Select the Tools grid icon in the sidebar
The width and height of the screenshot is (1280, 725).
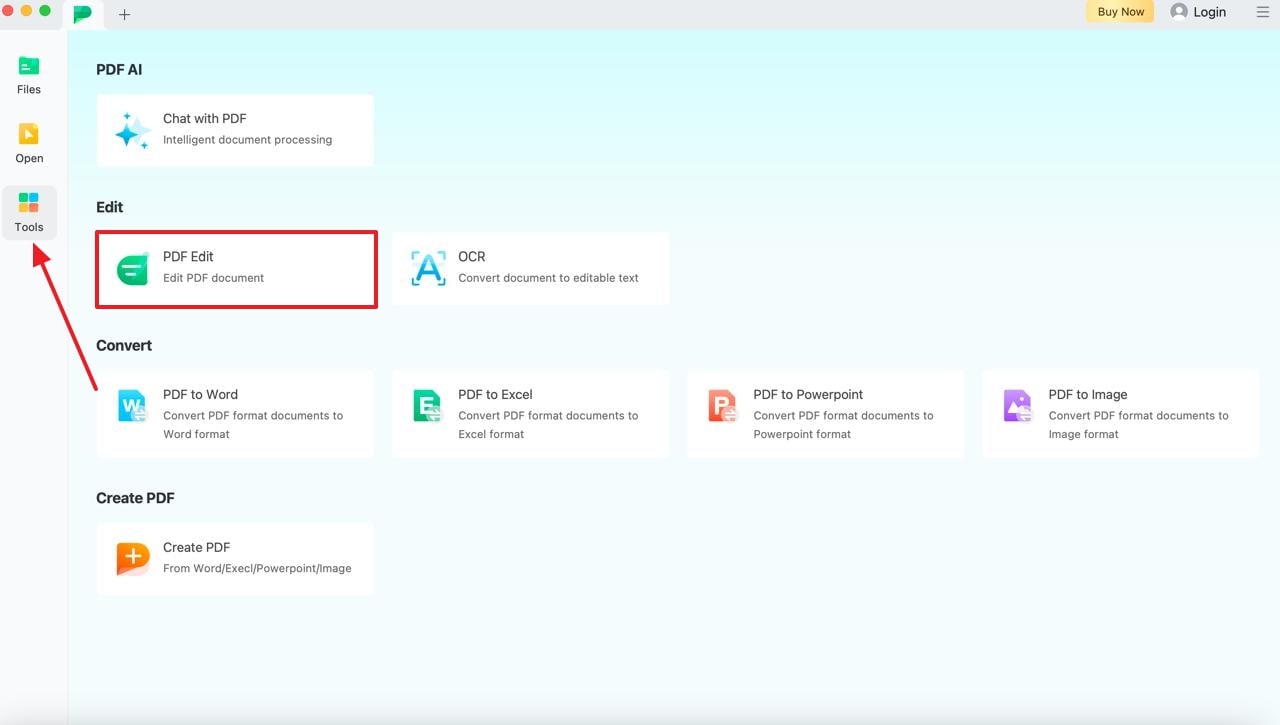29,203
